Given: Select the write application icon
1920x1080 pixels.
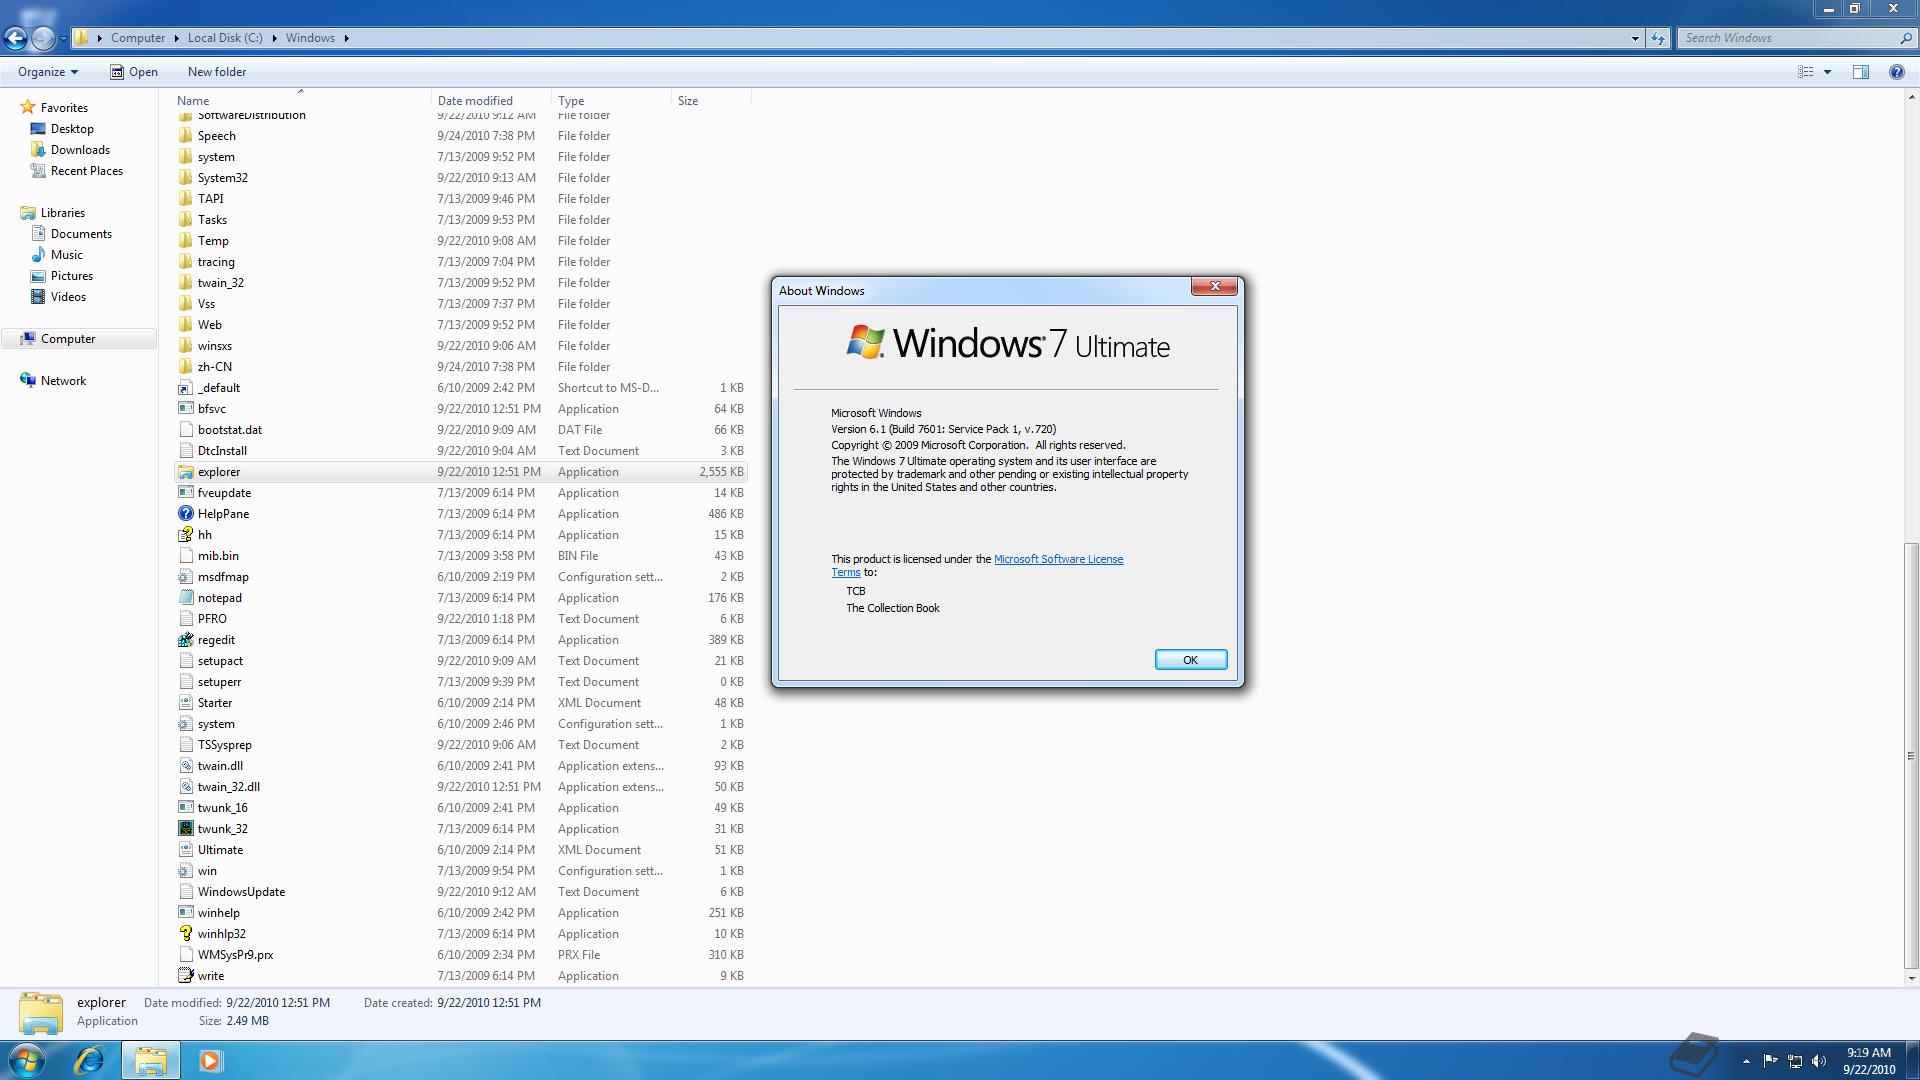Looking at the screenshot, I should point(186,976).
